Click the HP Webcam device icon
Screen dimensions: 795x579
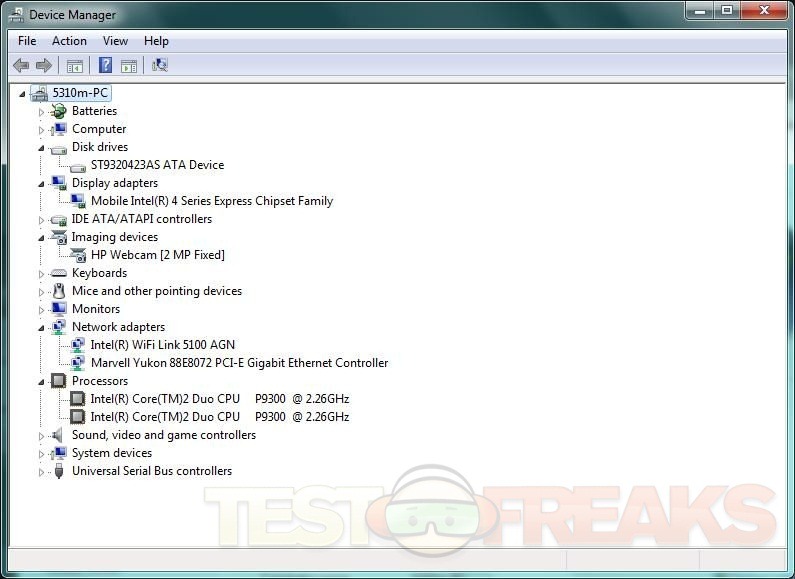tap(78, 255)
